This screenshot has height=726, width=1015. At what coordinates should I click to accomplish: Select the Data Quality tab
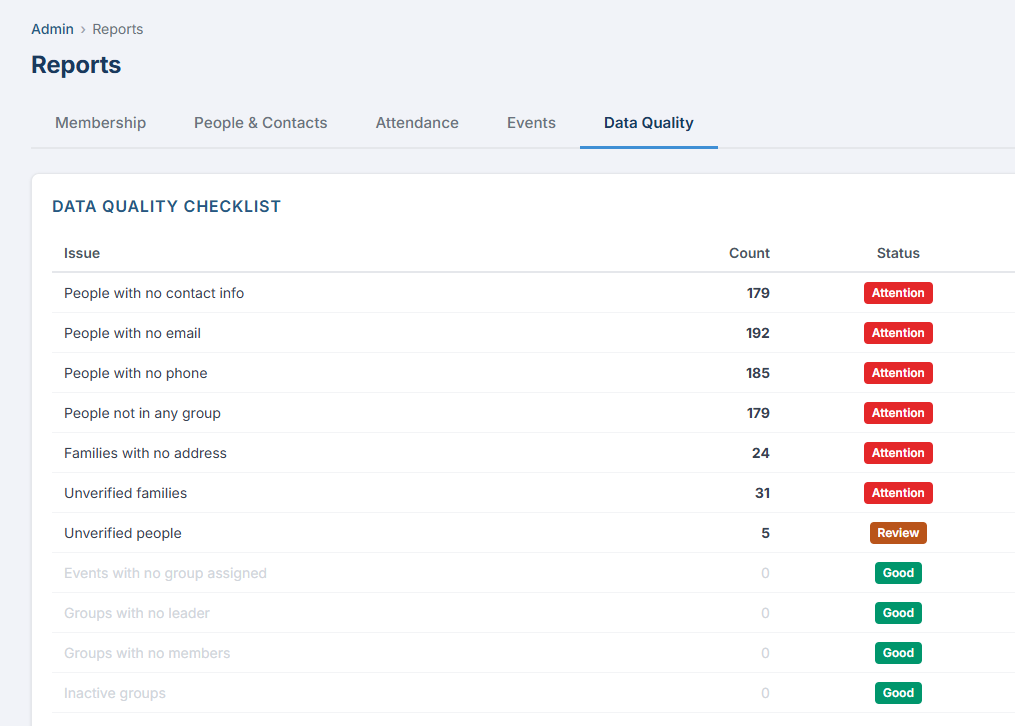click(x=648, y=122)
